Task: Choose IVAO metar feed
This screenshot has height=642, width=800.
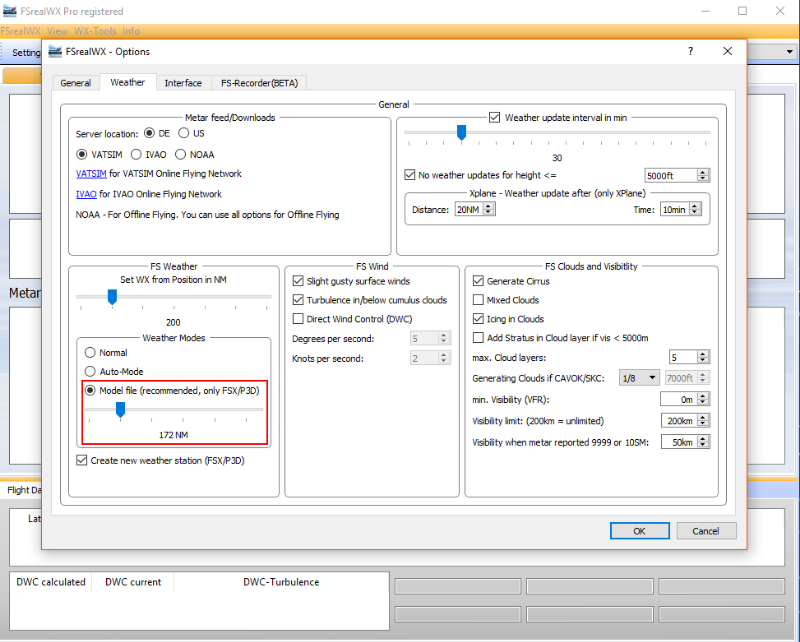Action: pos(136,154)
